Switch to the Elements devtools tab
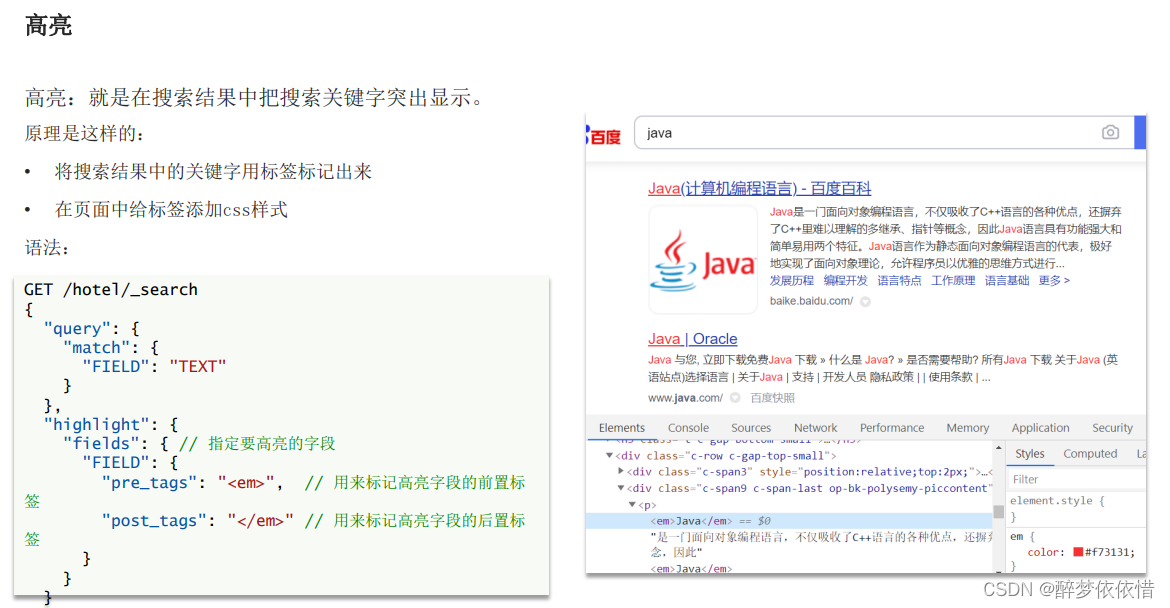This screenshot has height=608, width=1170. [x=622, y=427]
